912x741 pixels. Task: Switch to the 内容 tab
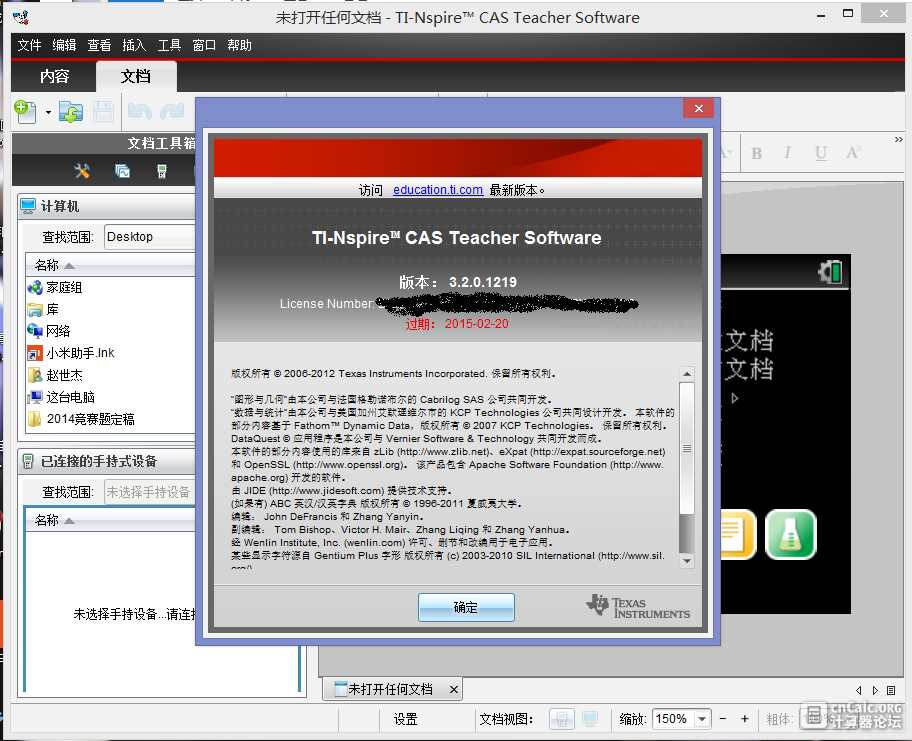[55, 76]
